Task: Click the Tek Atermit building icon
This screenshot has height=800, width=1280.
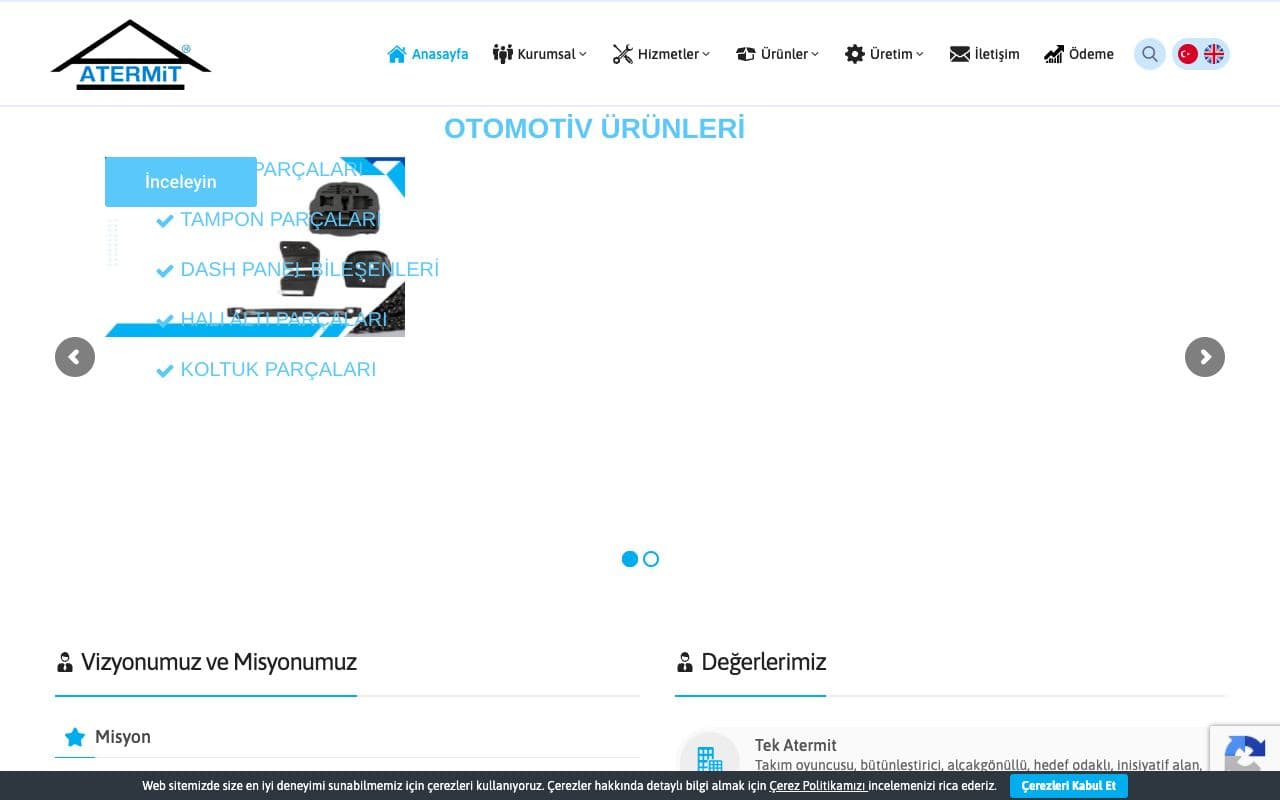Action: [709, 761]
